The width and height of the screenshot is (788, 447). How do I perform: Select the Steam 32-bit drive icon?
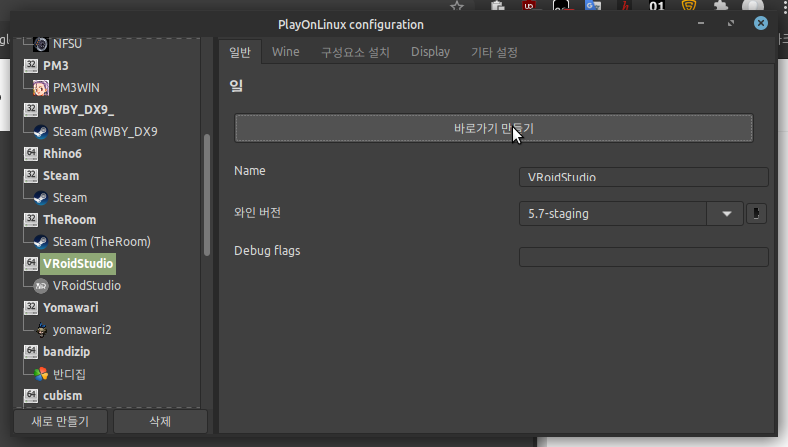tap(31, 175)
